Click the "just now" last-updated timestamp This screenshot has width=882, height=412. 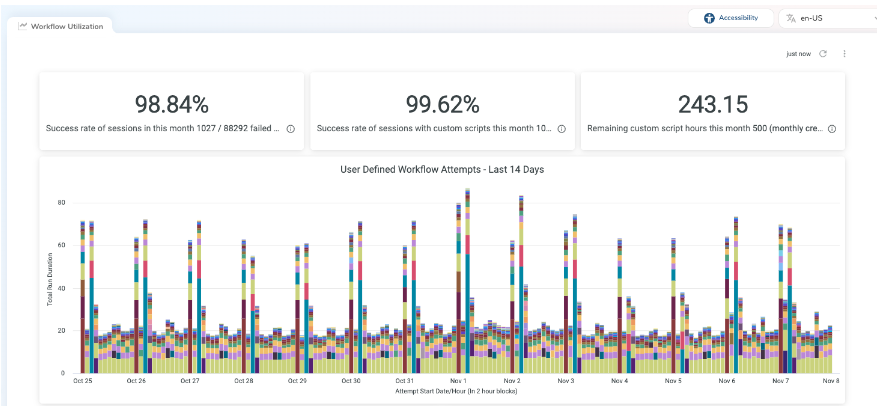(798, 54)
